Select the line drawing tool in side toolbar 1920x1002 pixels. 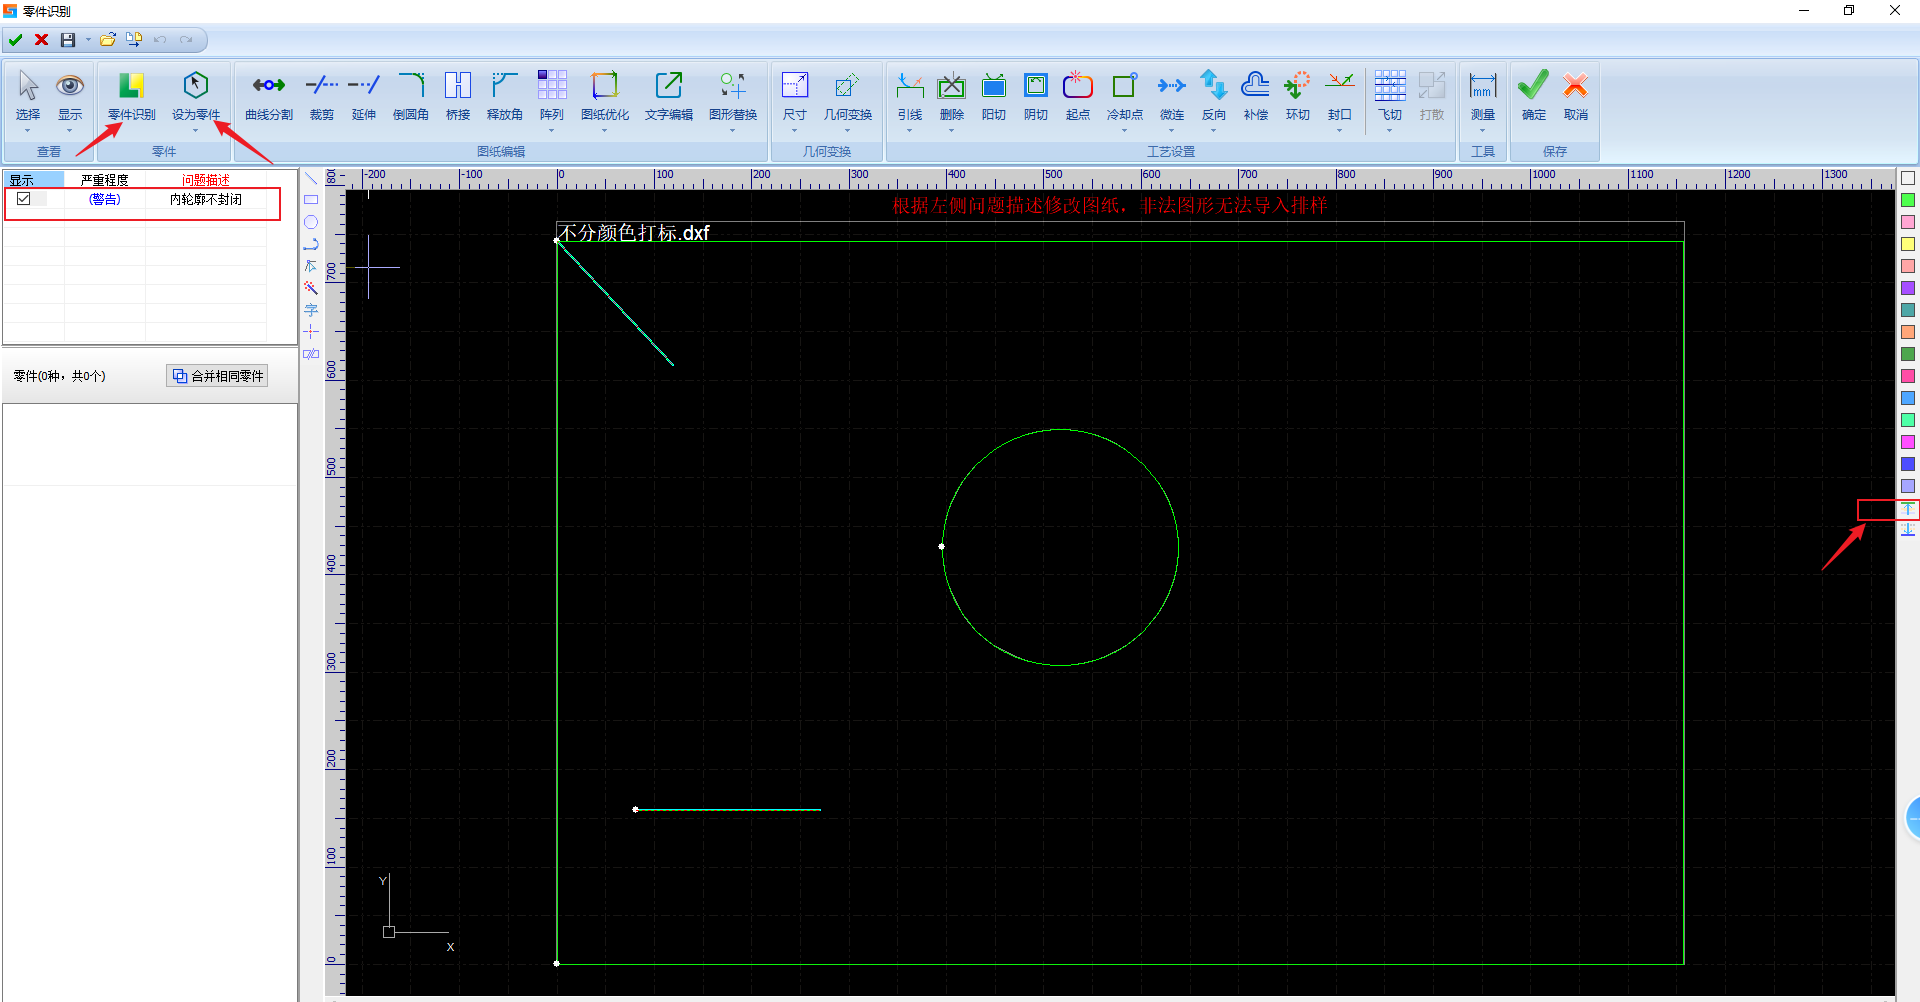311,178
